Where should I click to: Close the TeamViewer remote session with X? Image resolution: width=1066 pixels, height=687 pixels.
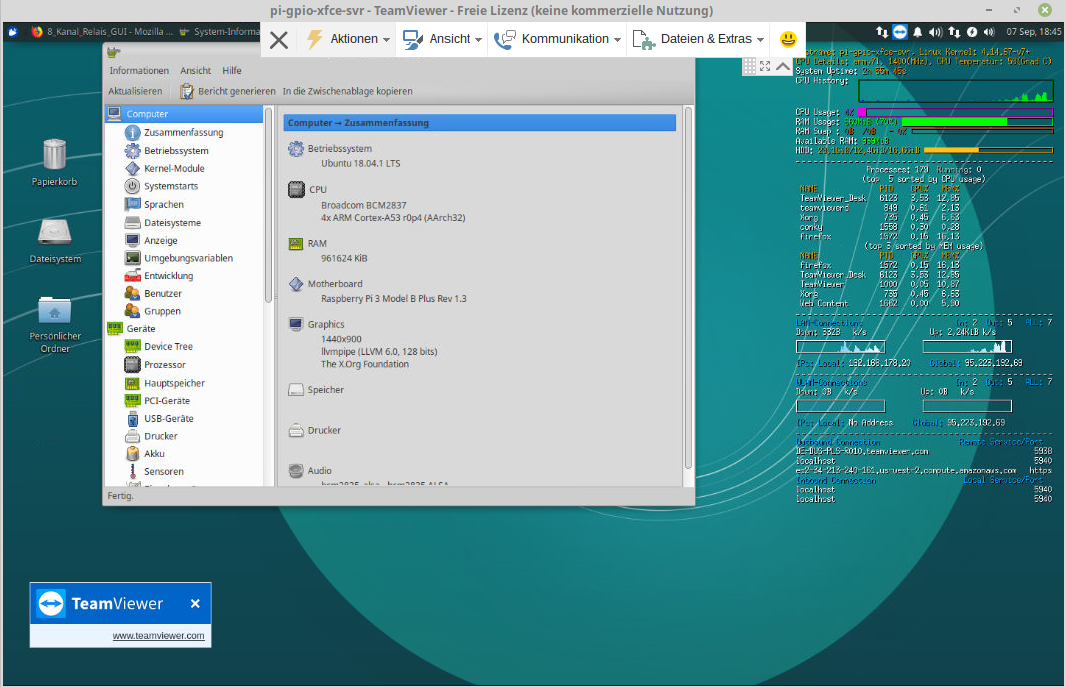pos(279,40)
